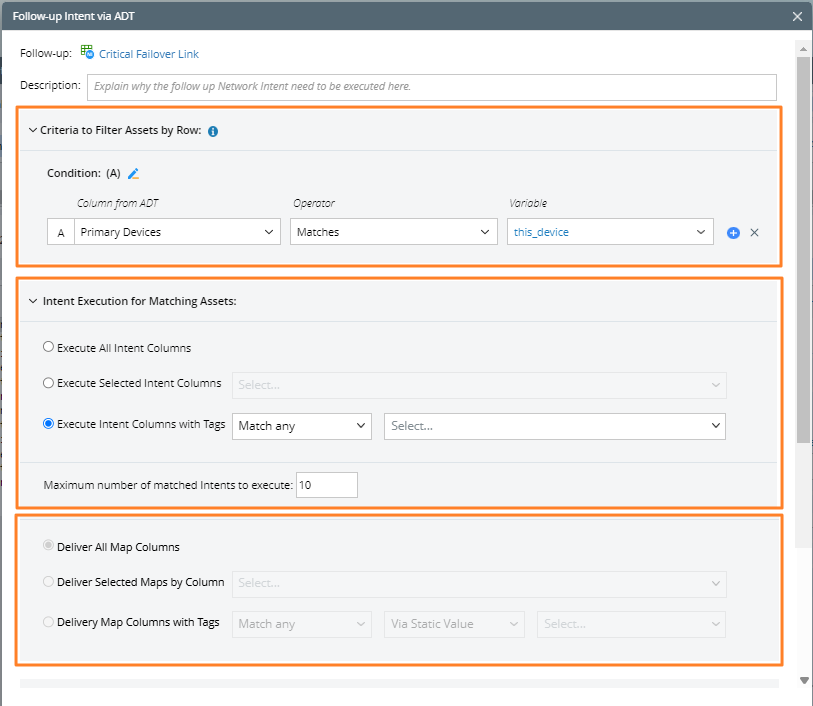This screenshot has width=813, height=706.
Task: Click the ADT table icon next to Follow-up
Action: (87, 53)
